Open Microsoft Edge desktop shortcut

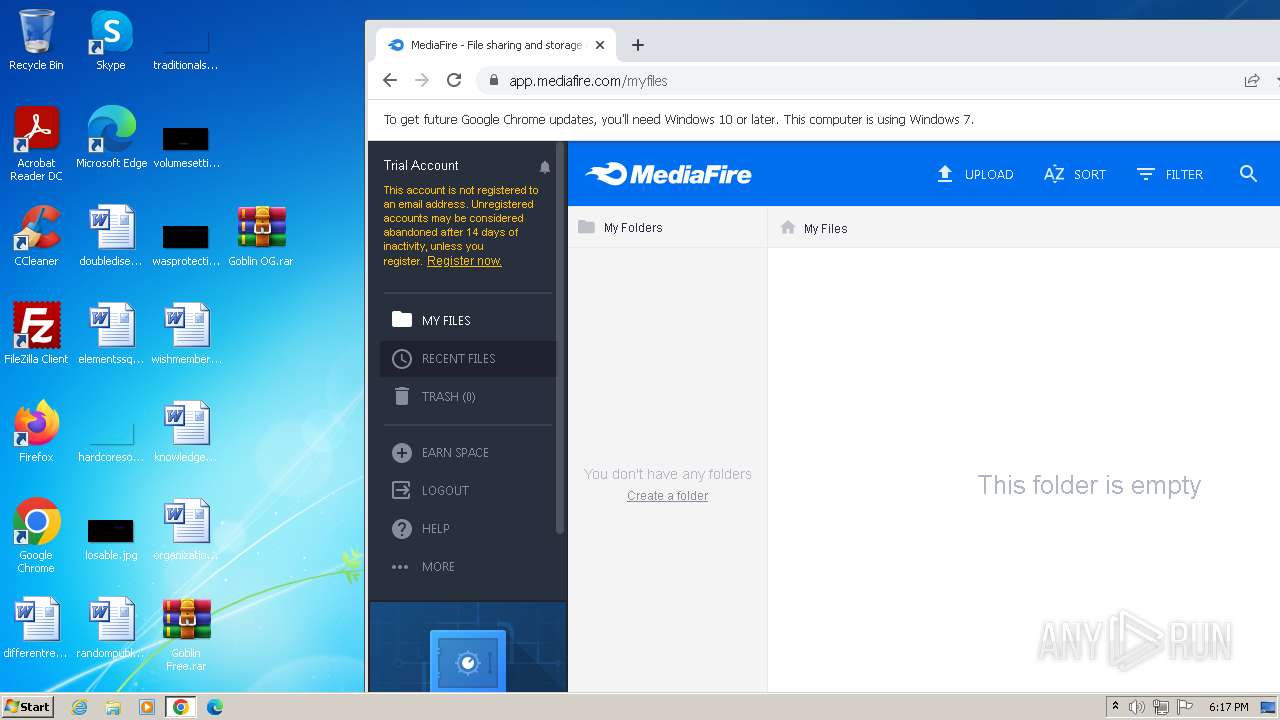click(111, 138)
